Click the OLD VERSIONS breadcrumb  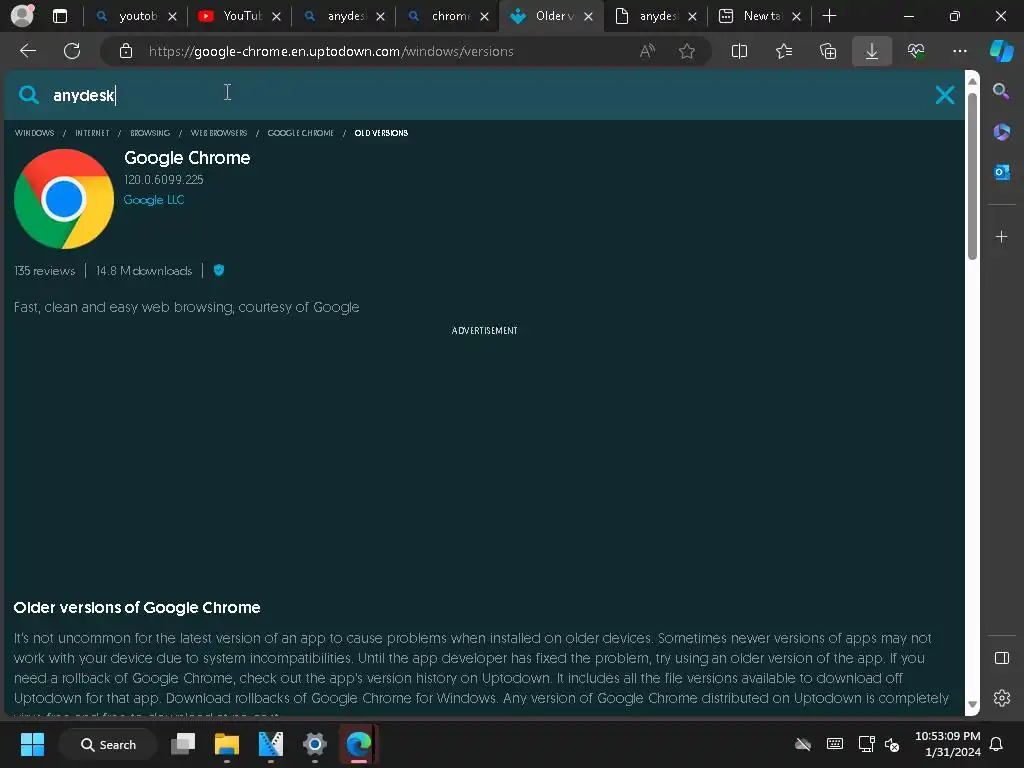[381, 133]
